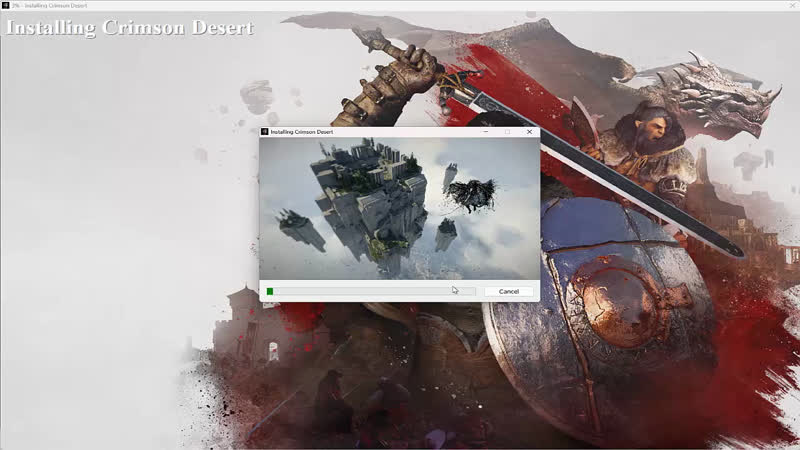Screen dimensions: 800x450
Task: Click the green progress block in the bar
Action: (x=270, y=291)
